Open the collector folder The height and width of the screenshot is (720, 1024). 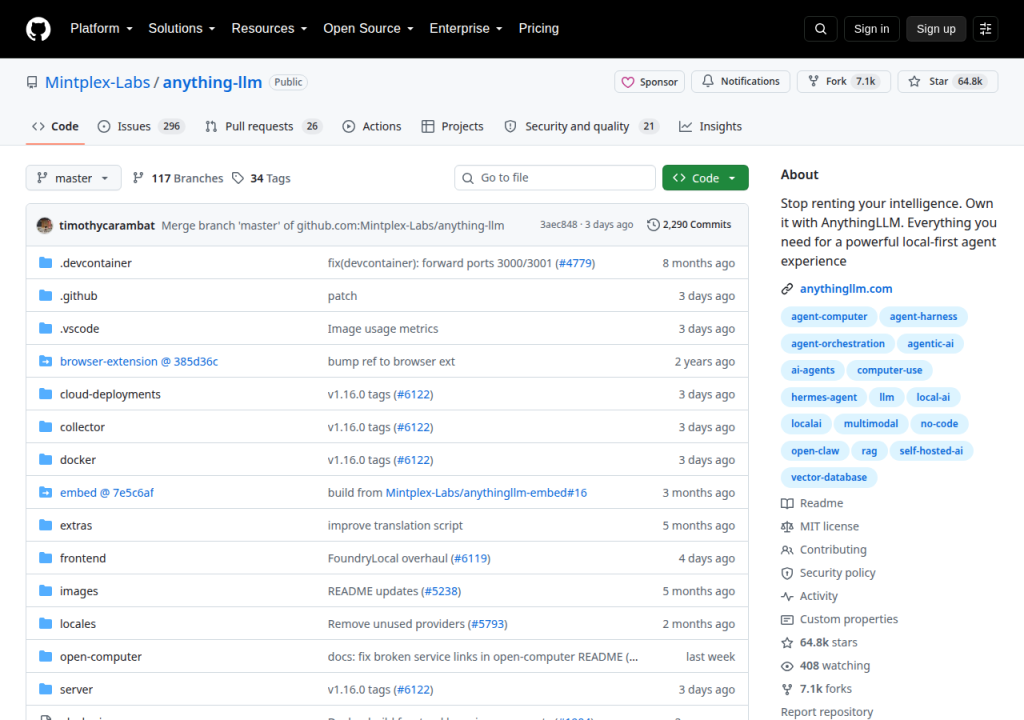[82, 427]
